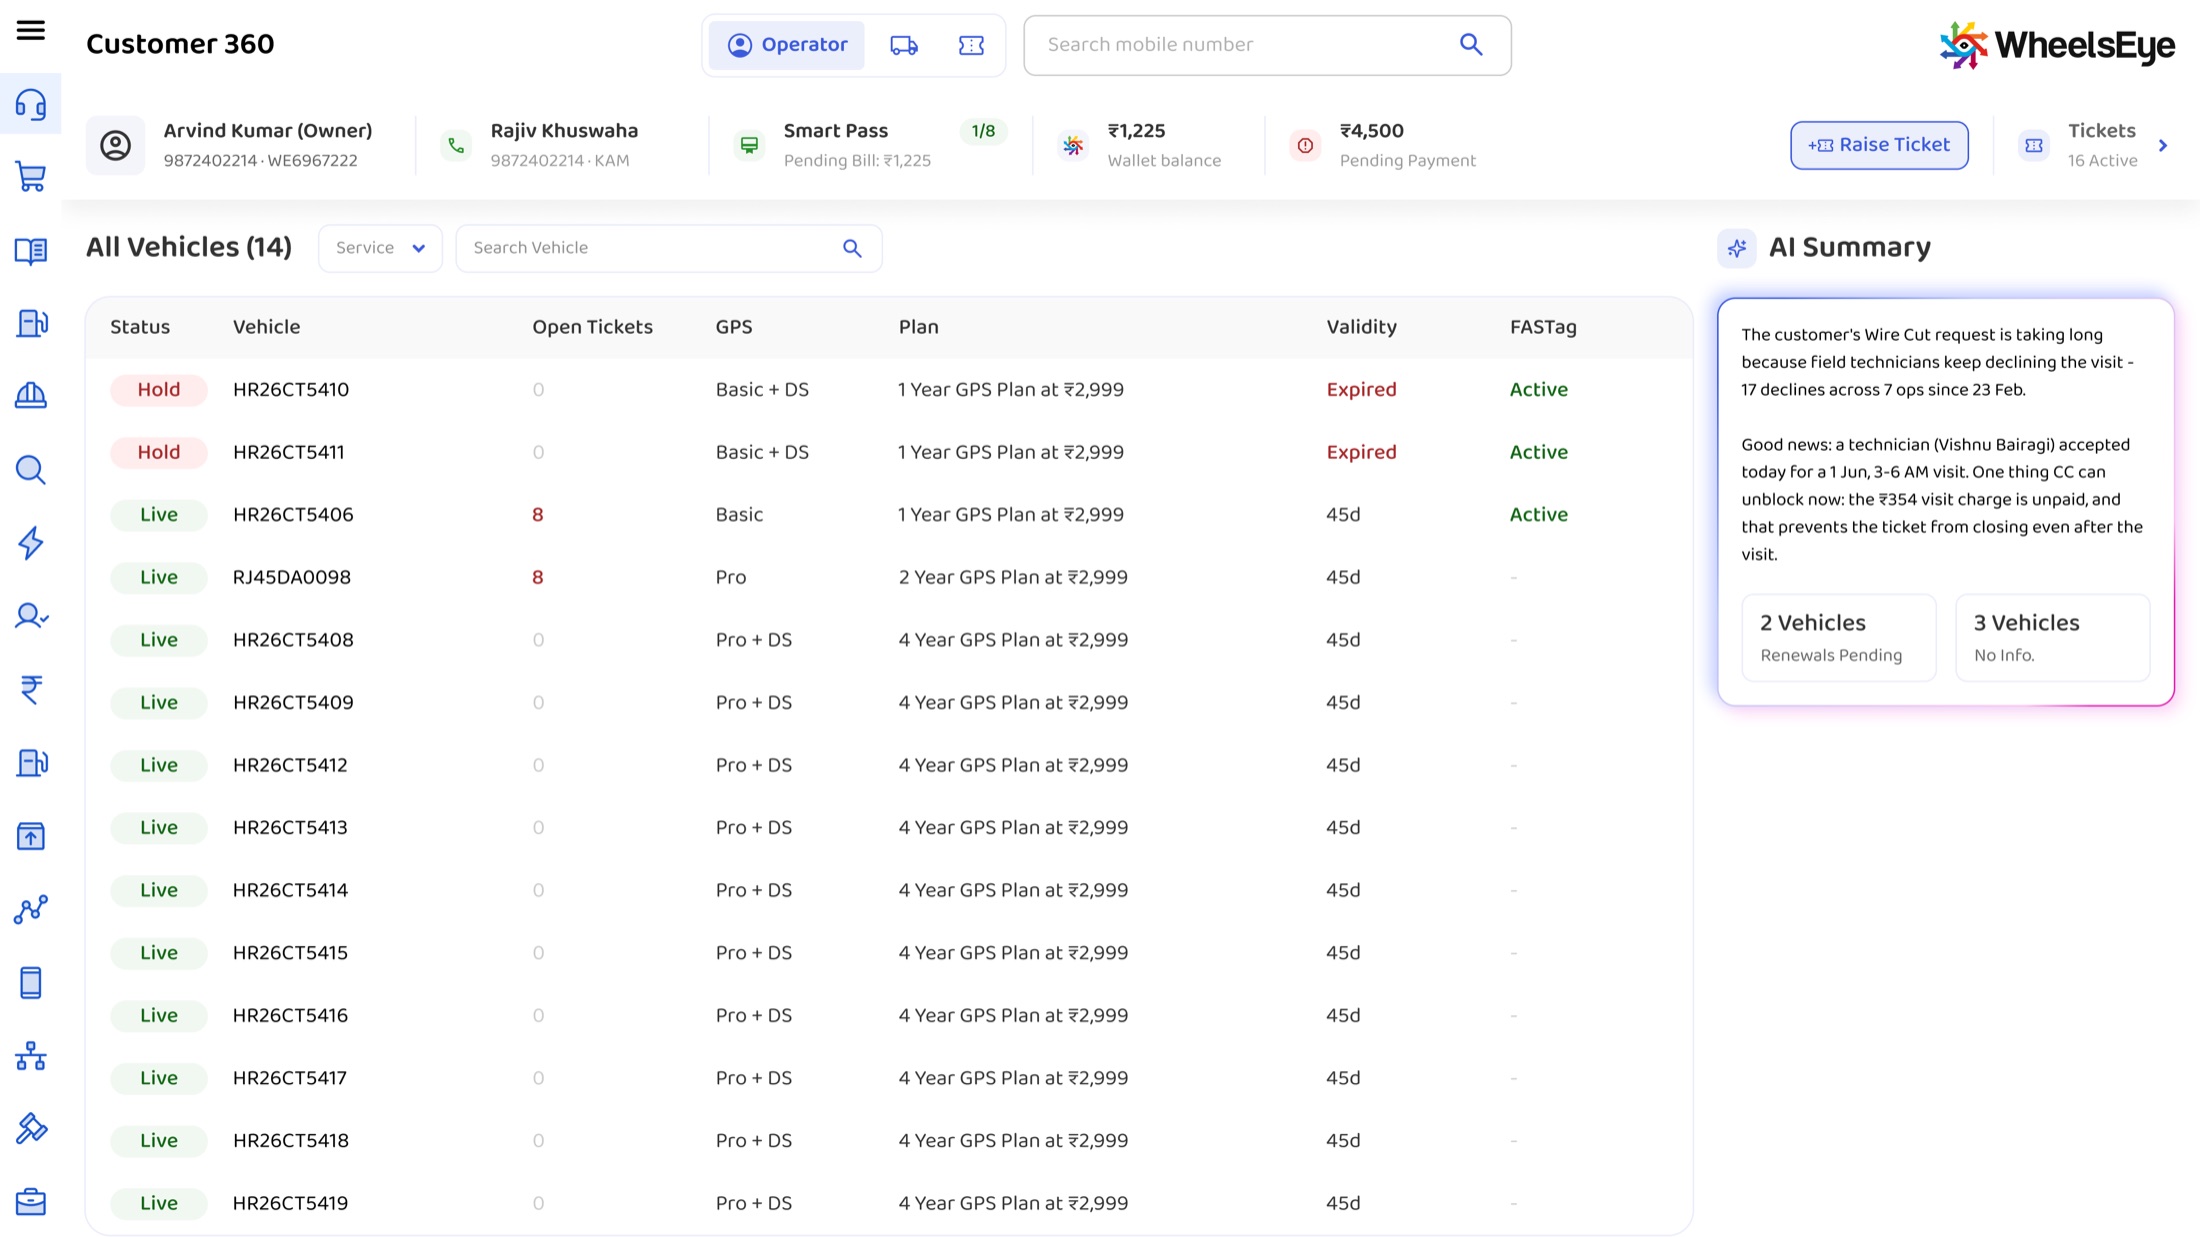
Task: Open the line graph analytics icon in sidebar
Action: coord(31,910)
